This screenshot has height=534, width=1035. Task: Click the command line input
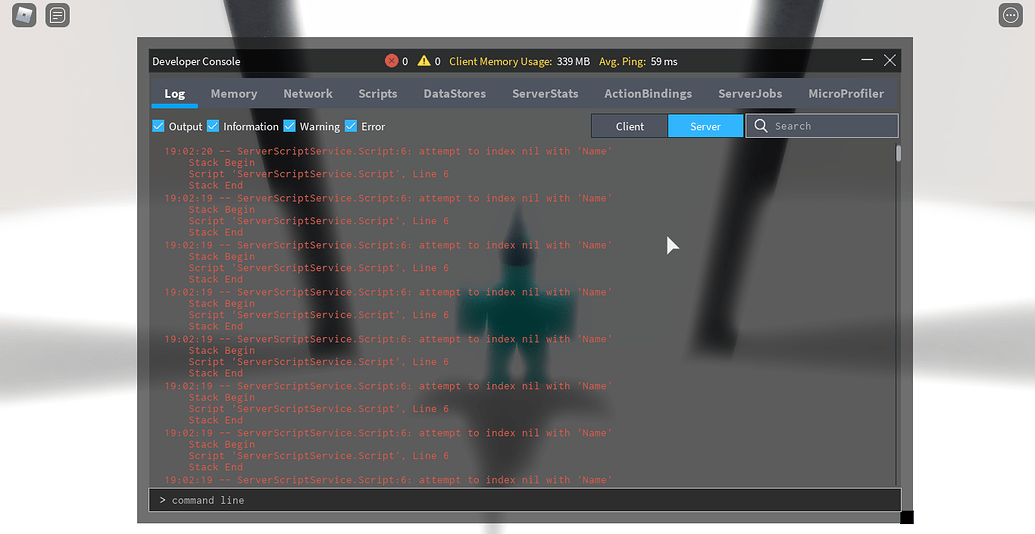[x=525, y=500]
